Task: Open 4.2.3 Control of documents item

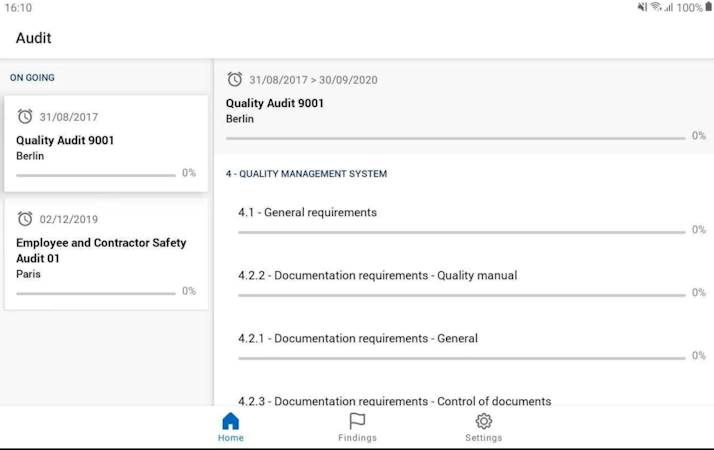Action: [394, 401]
